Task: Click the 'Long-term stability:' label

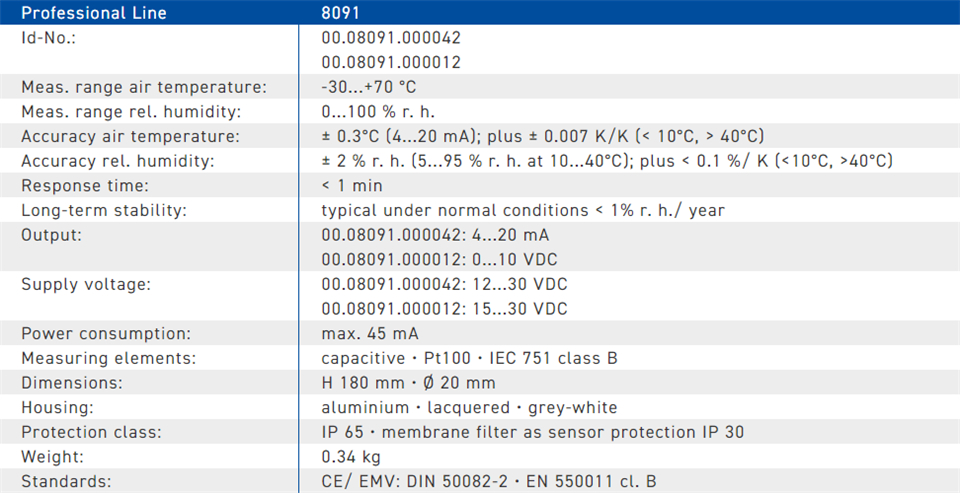Action: pos(104,210)
